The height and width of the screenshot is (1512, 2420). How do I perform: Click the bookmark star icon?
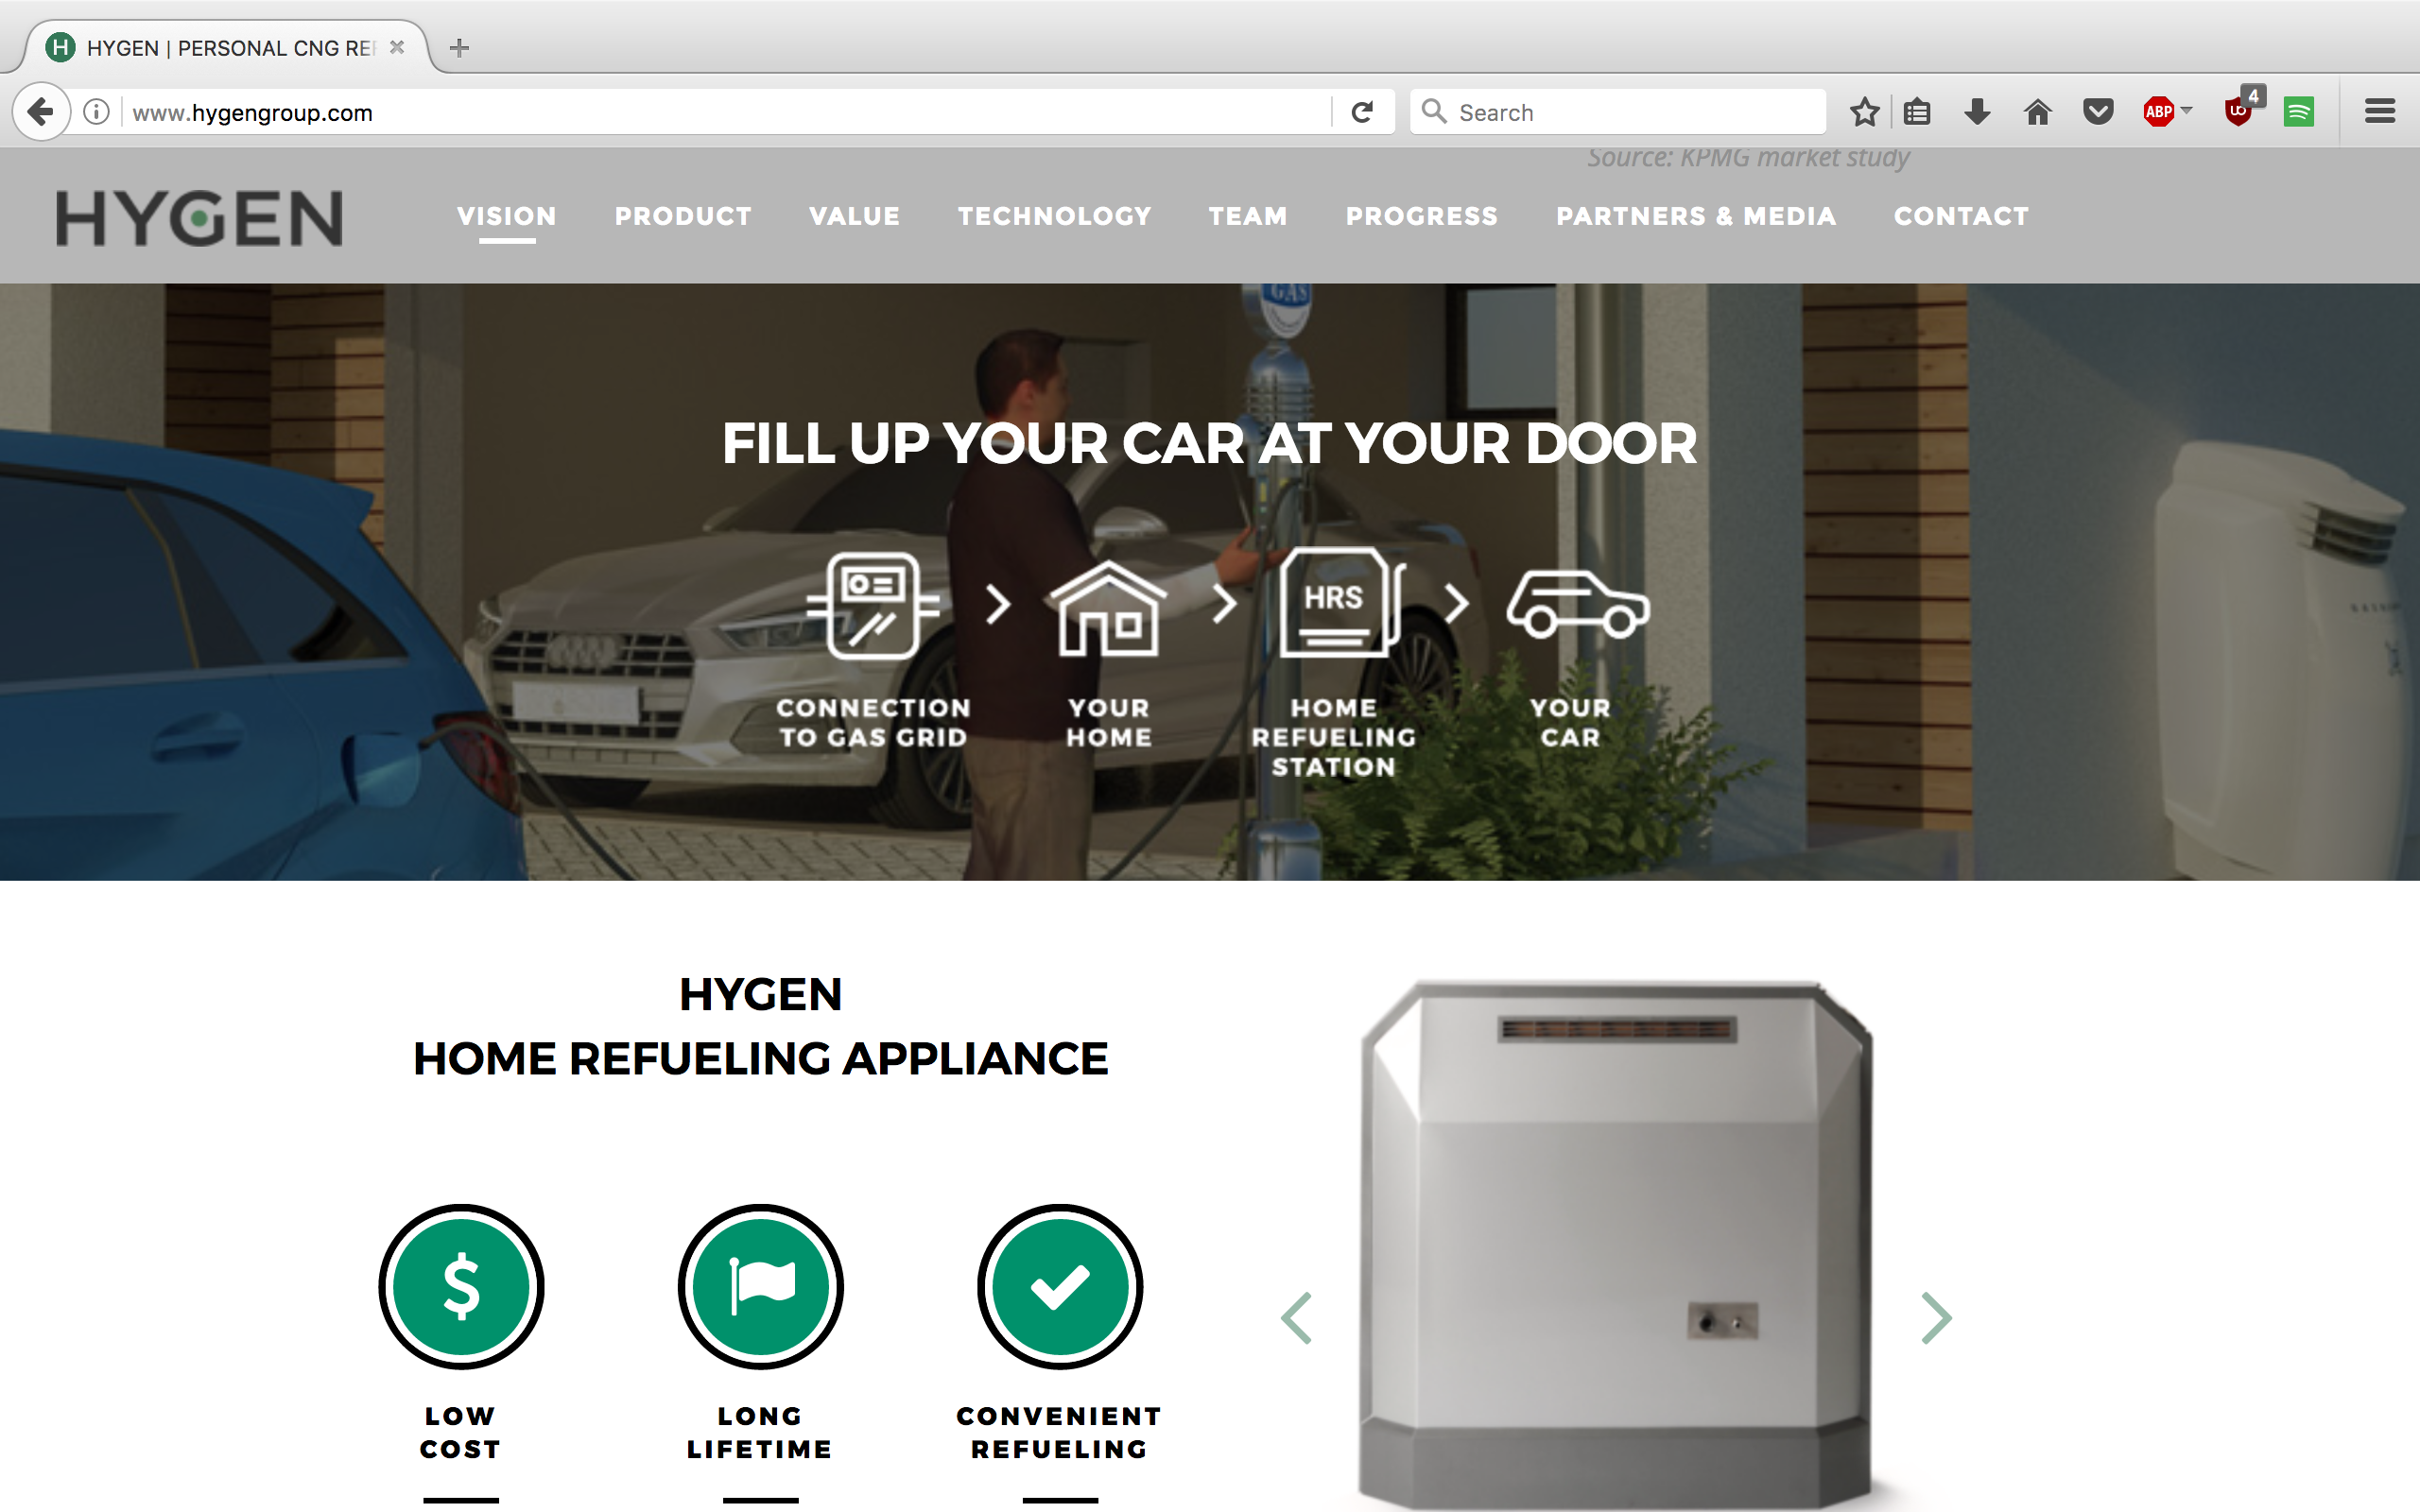pyautogui.click(x=1864, y=112)
